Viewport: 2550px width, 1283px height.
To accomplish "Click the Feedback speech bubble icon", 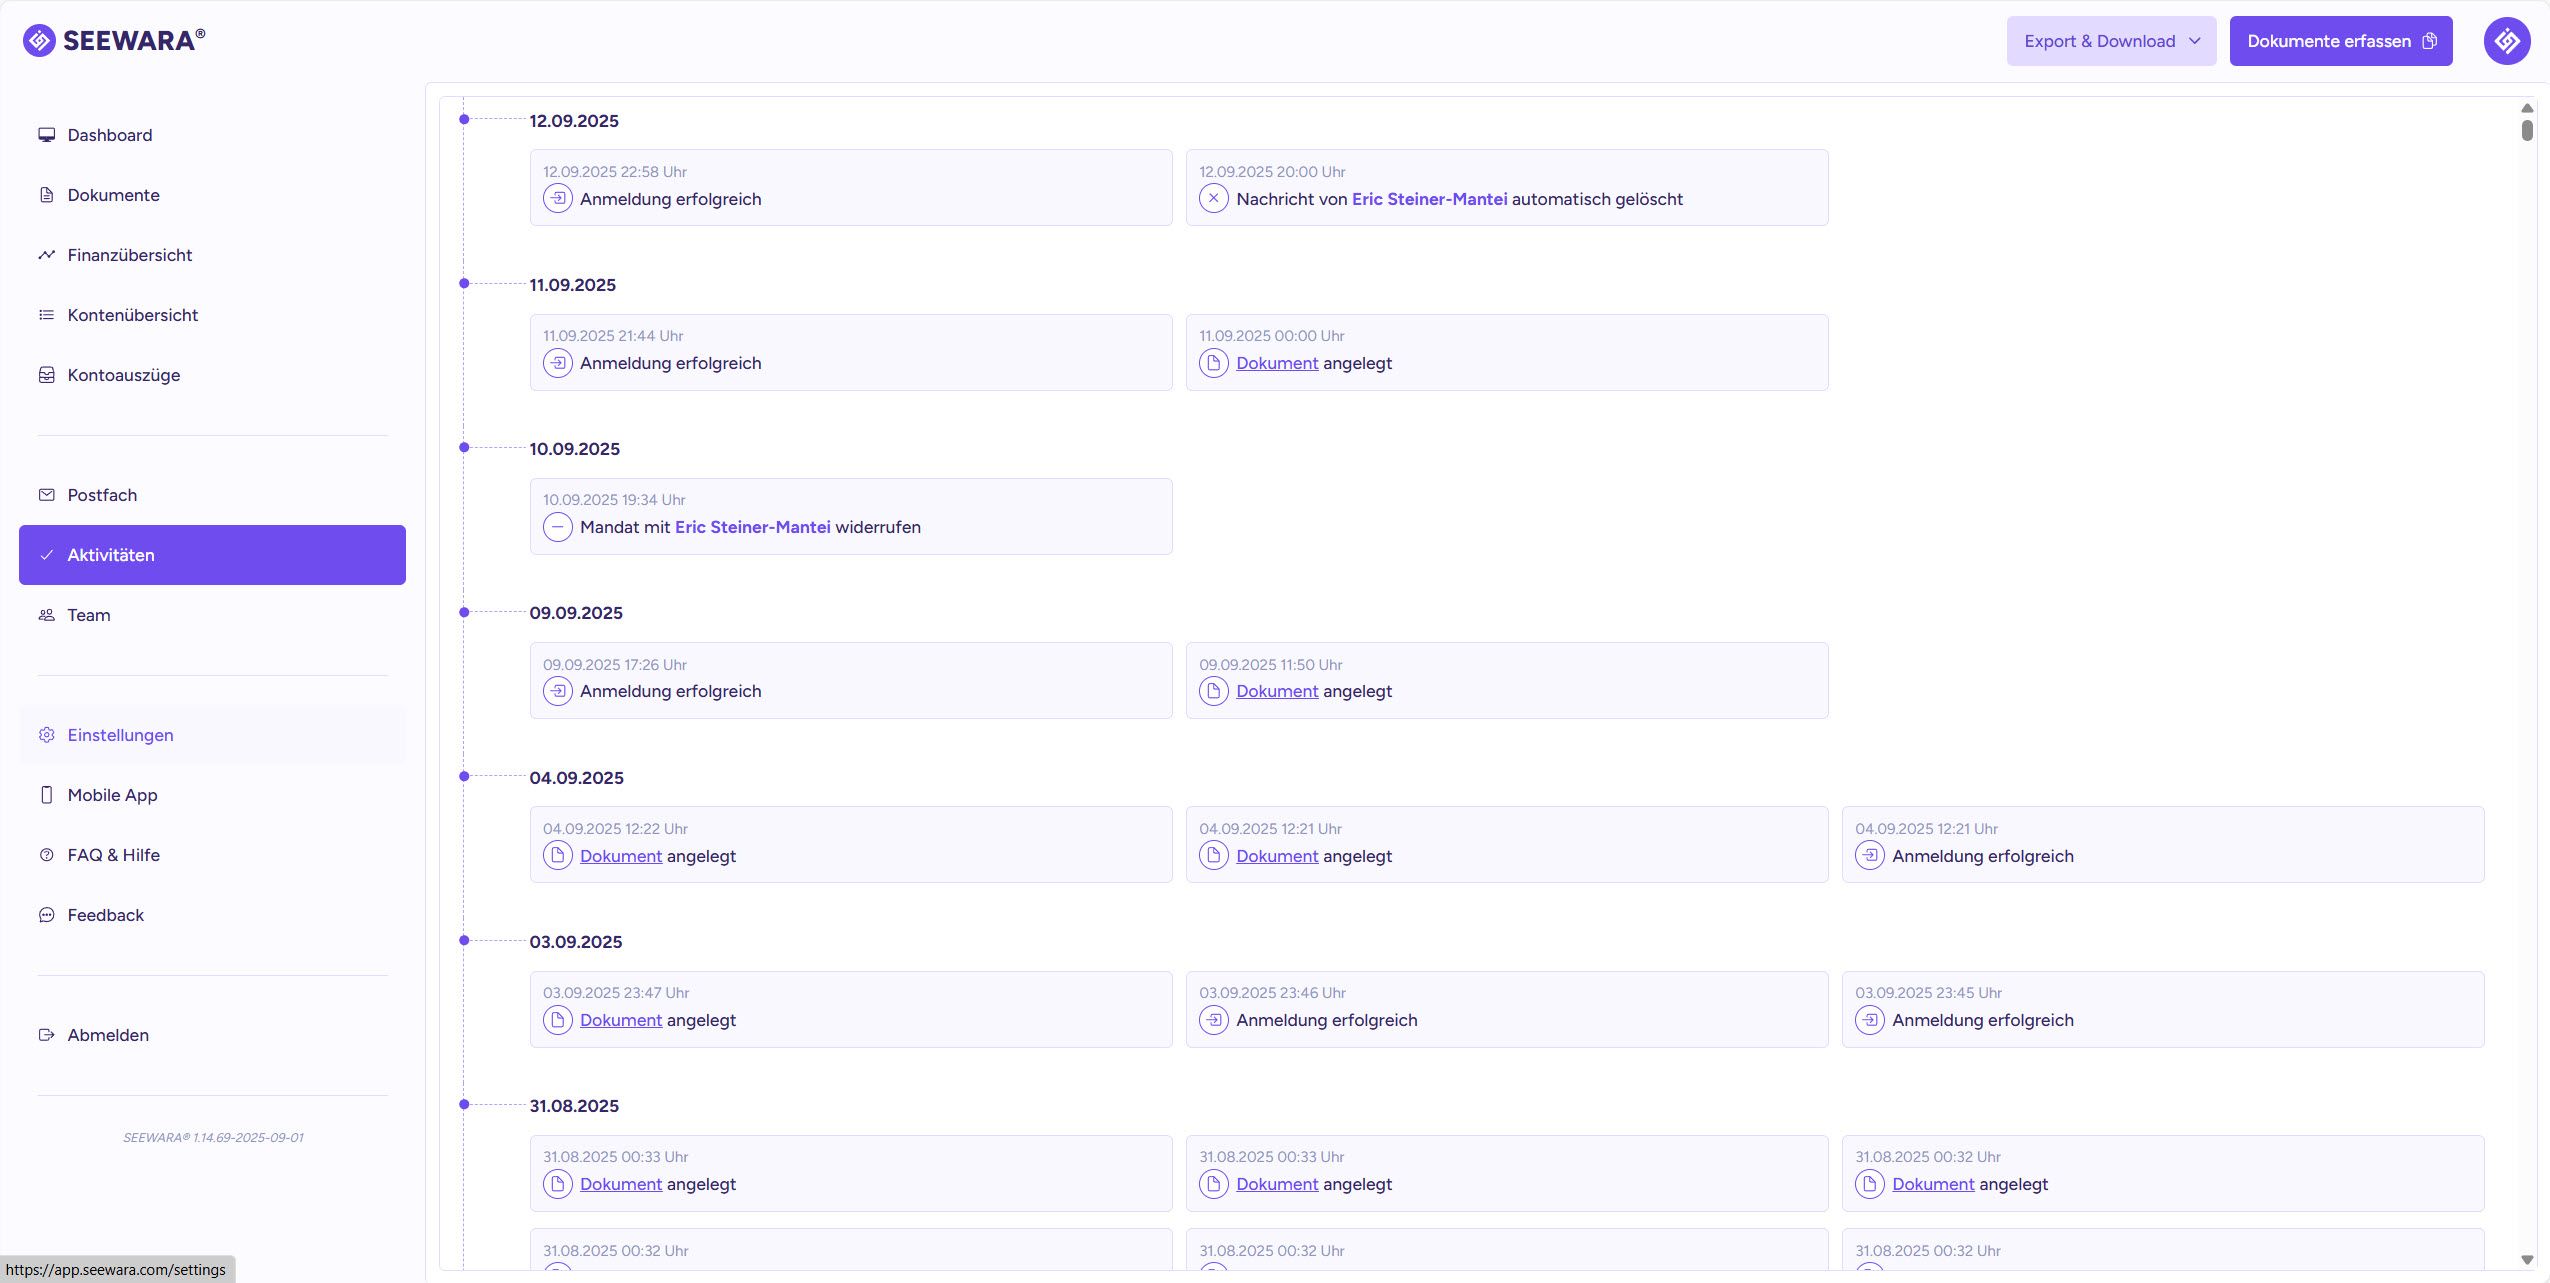I will (46, 915).
